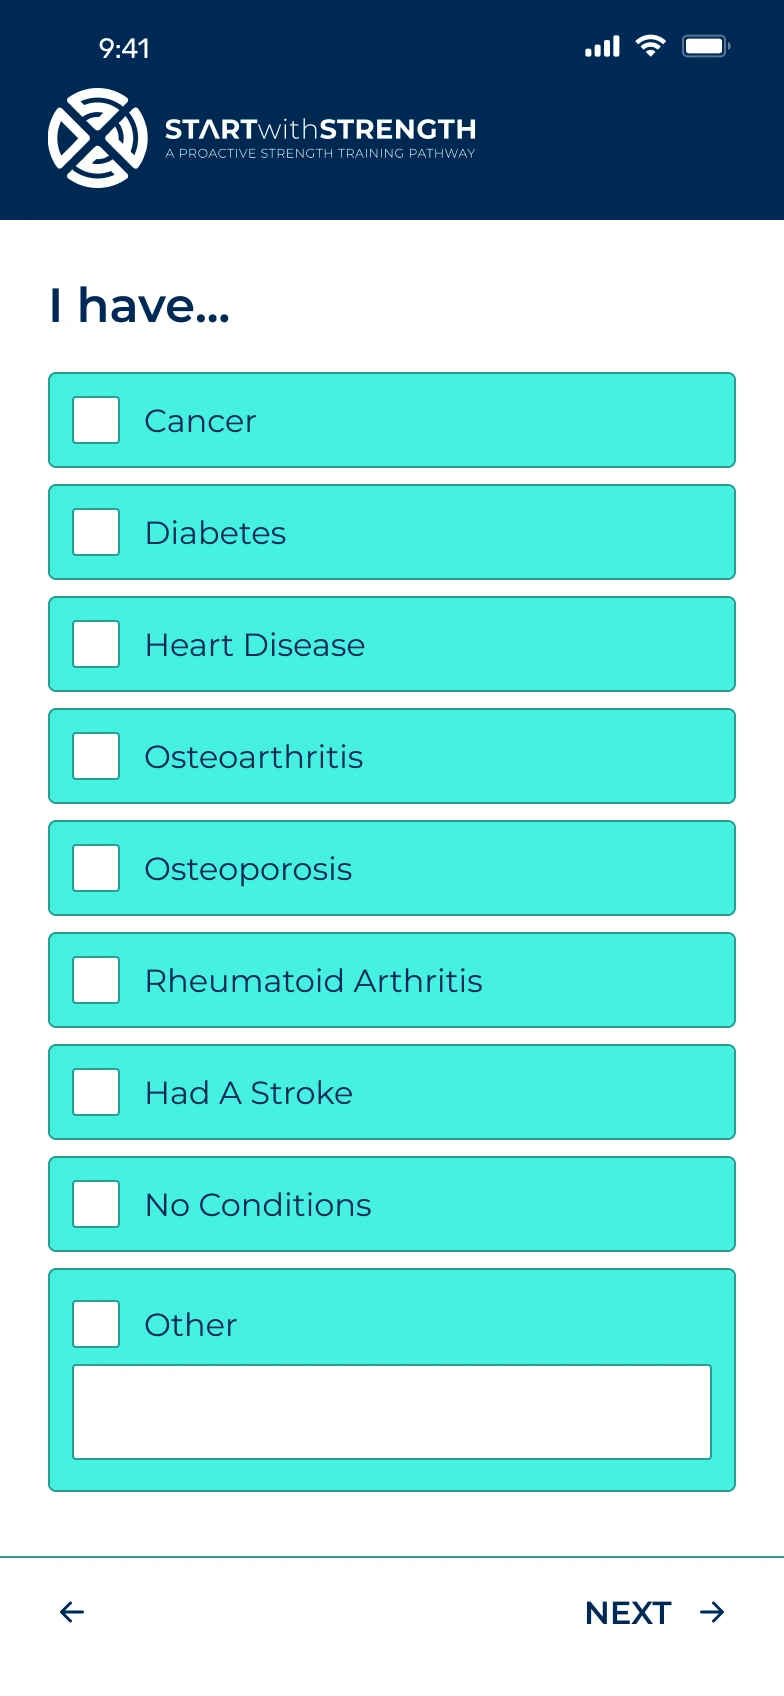Image resolution: width=784 pixels, height=1696 pixels.
Task: Click the STARTwithSTRENGTH title text
Action: point(320,130)
